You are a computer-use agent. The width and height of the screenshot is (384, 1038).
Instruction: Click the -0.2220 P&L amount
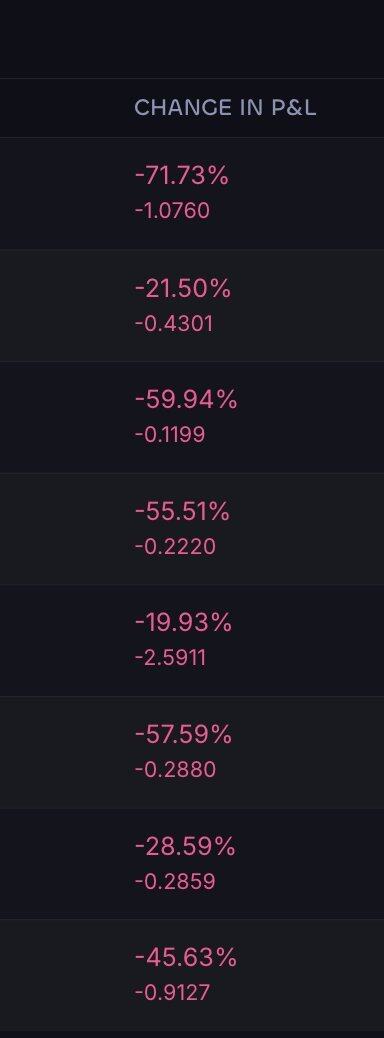pos(175,547)
